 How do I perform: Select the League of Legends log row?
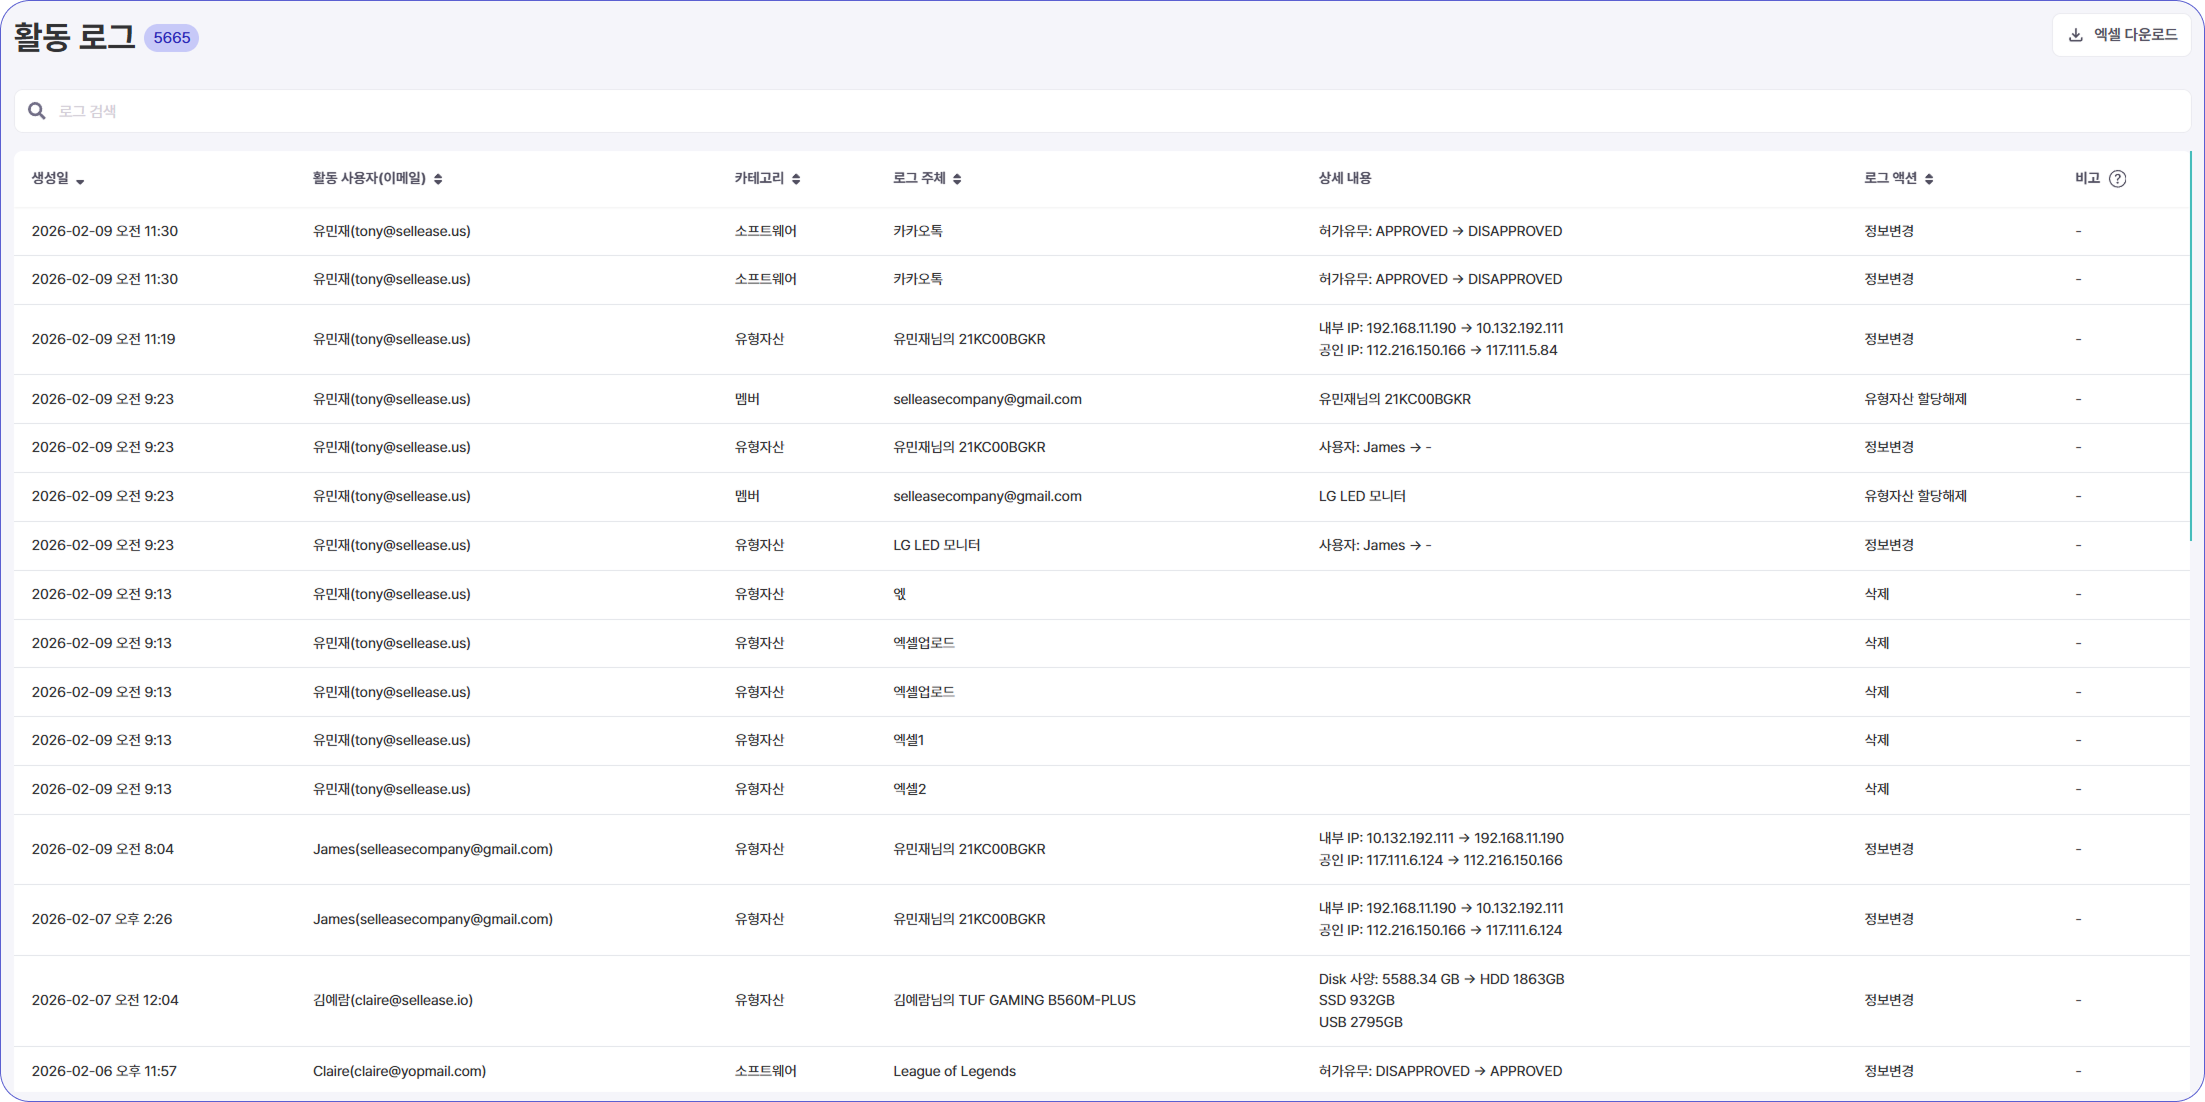[954, 1071]
